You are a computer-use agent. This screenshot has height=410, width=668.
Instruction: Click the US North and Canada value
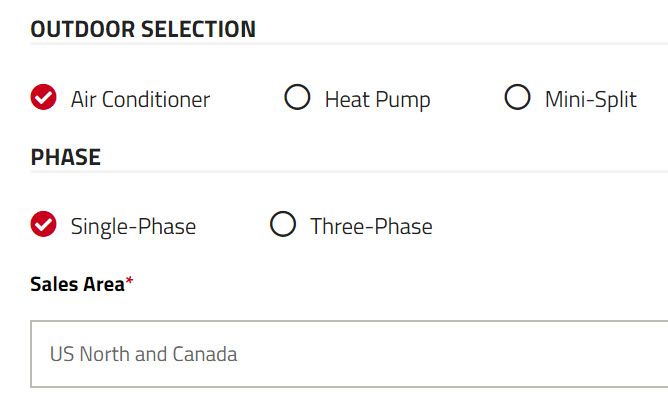point(144,354)
